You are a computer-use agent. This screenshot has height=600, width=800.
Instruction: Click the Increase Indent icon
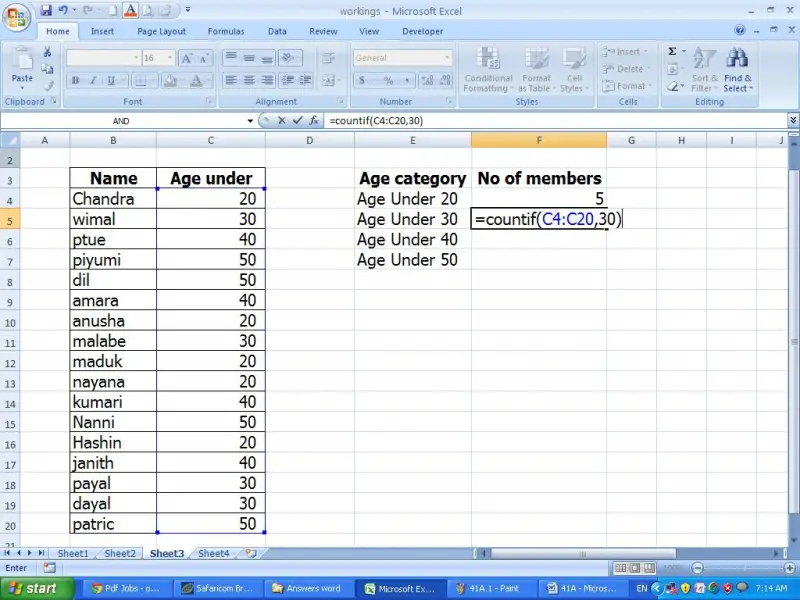pos(305,80)
